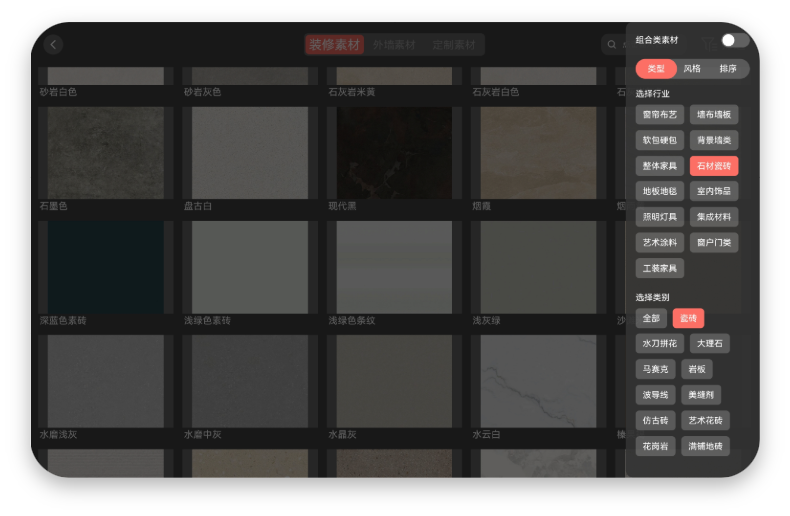This screenshot has width=790, height=516.
Task: Click the back arrow icon
Action: click(x=53, y=44)
